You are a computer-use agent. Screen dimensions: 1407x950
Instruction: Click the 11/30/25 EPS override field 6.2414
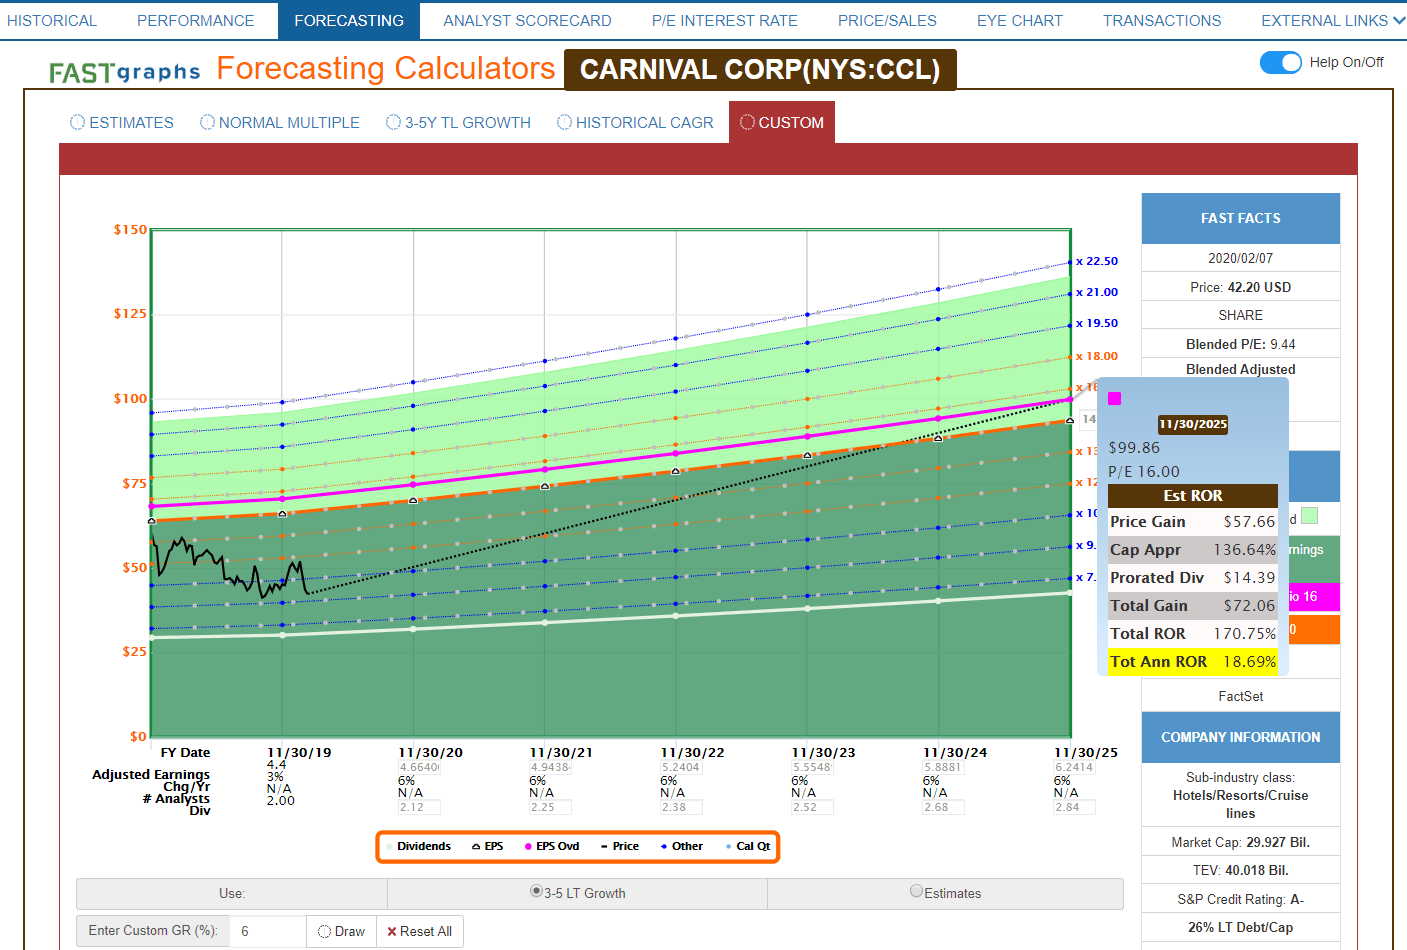[x=1074, y=767]
